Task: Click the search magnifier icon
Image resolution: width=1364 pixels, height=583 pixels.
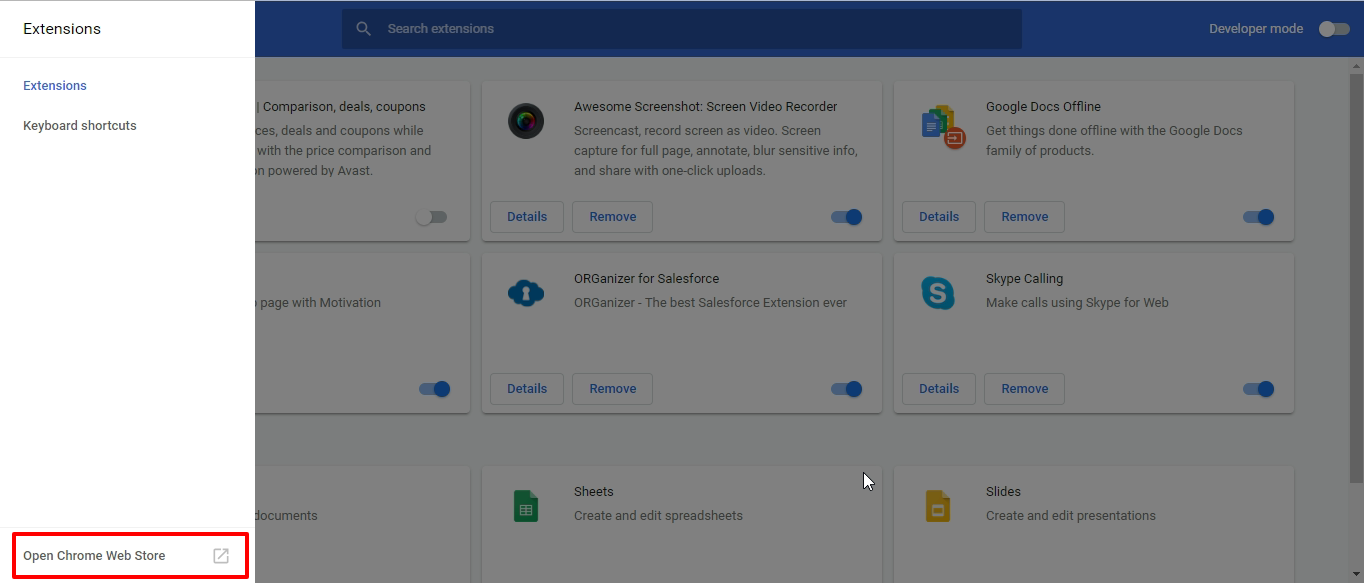Action: (x=364, y=29)
